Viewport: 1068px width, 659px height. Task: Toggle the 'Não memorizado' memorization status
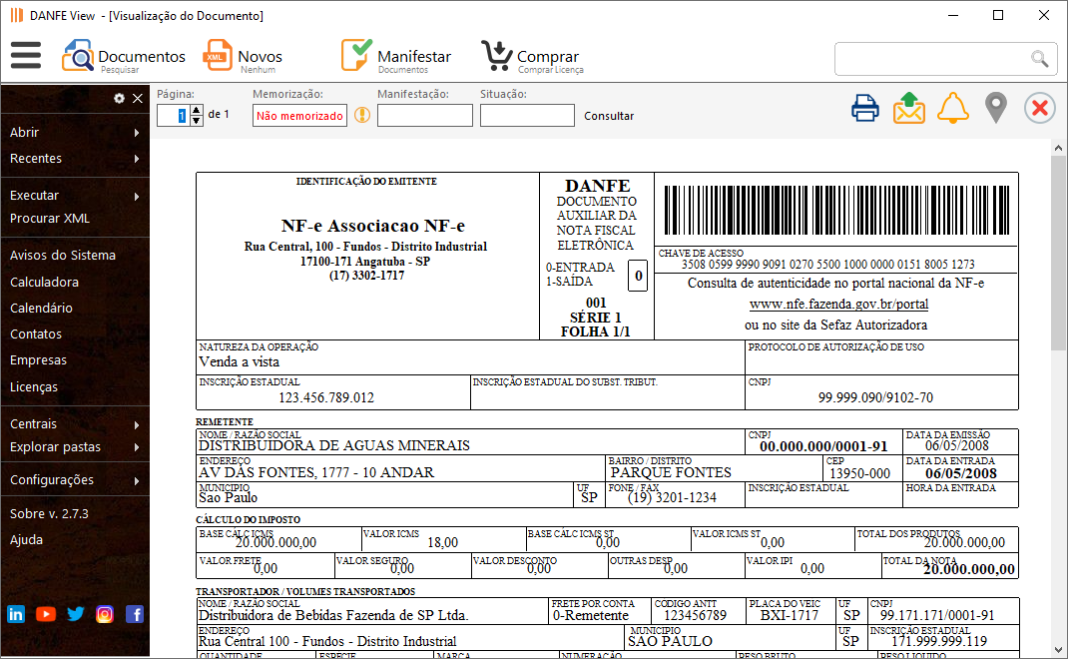pyautogui.click(x=299, y=116)
